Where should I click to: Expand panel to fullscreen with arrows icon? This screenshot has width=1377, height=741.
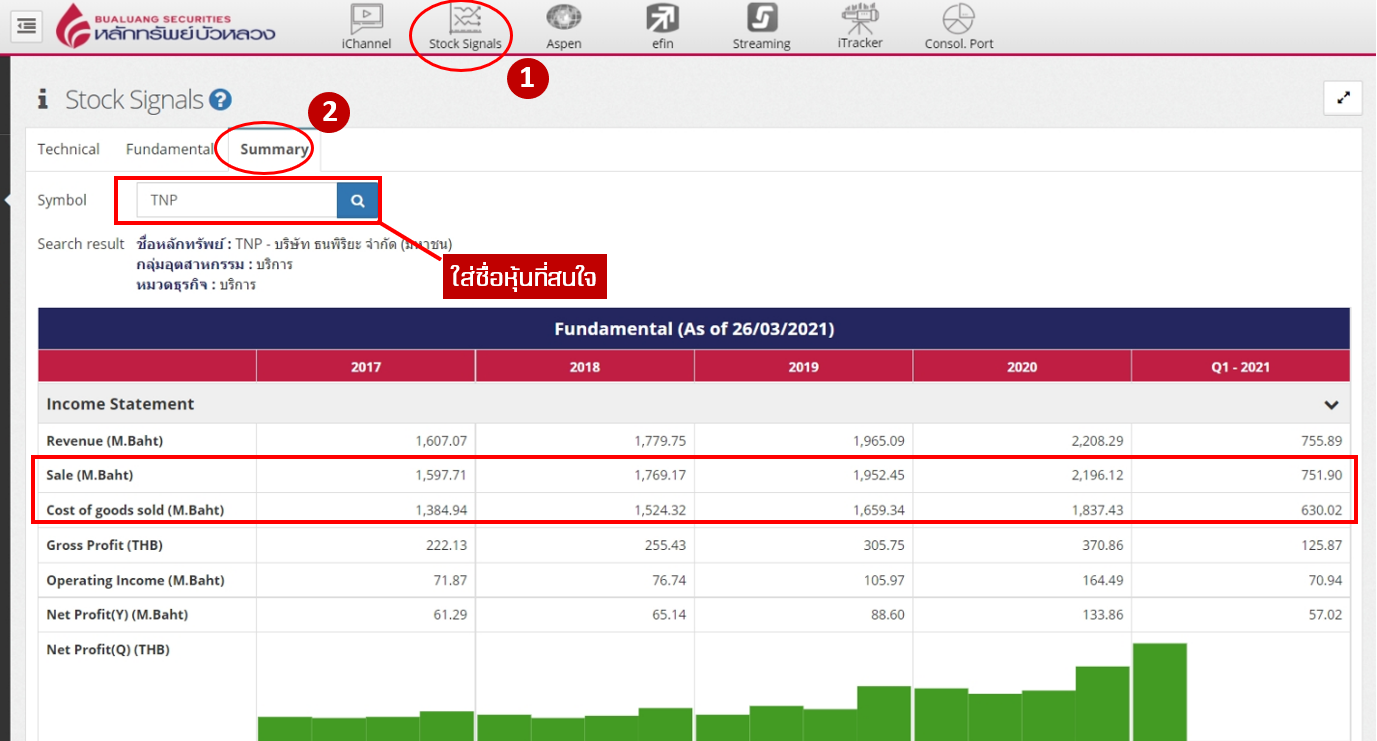[x=1343, y=98]
